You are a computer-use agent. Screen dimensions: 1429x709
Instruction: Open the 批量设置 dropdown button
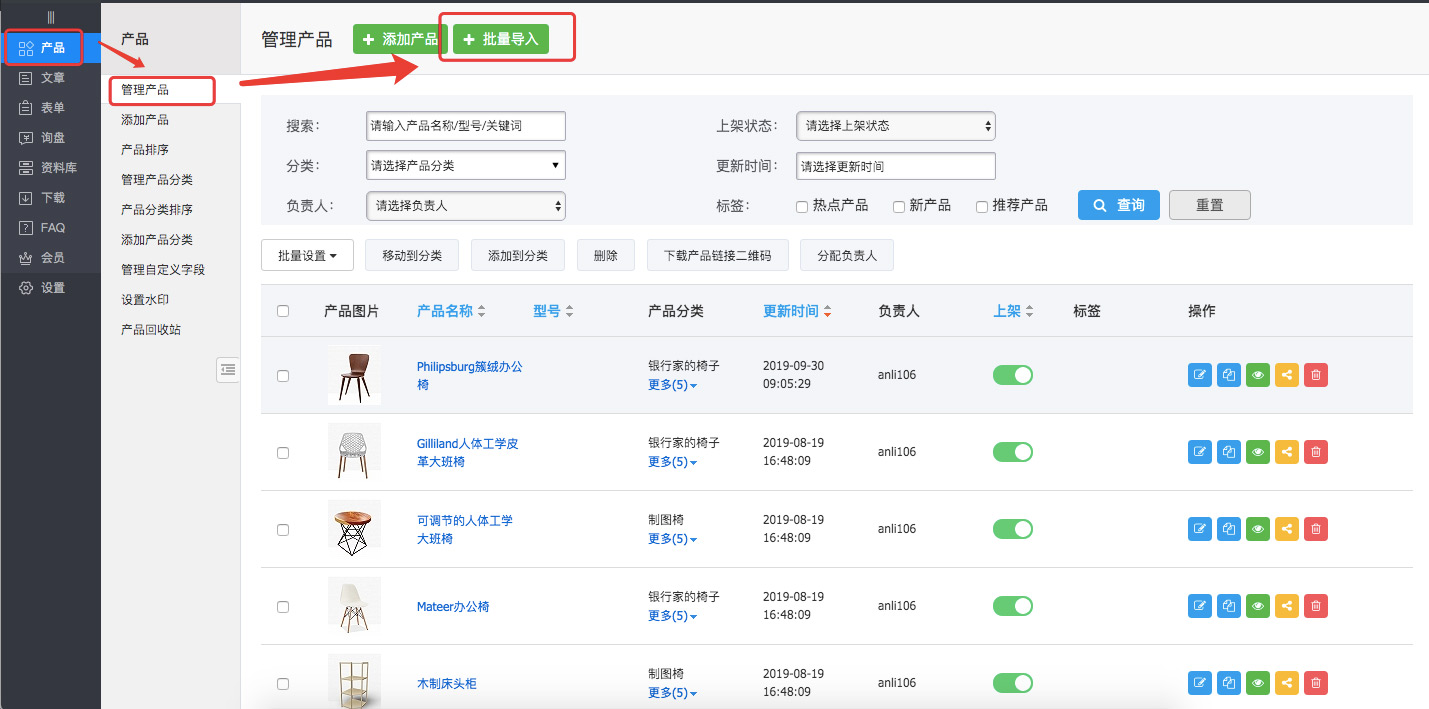point(306,256)
